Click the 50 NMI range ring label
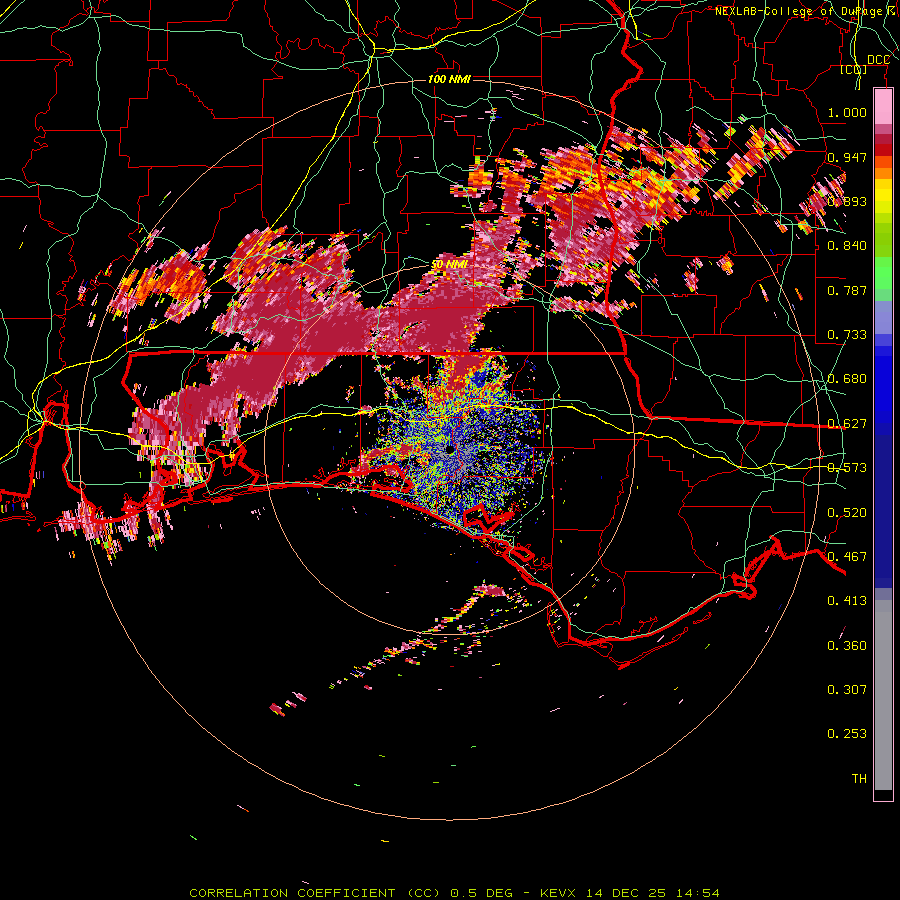900x900 pixels. tap(449, 264)
